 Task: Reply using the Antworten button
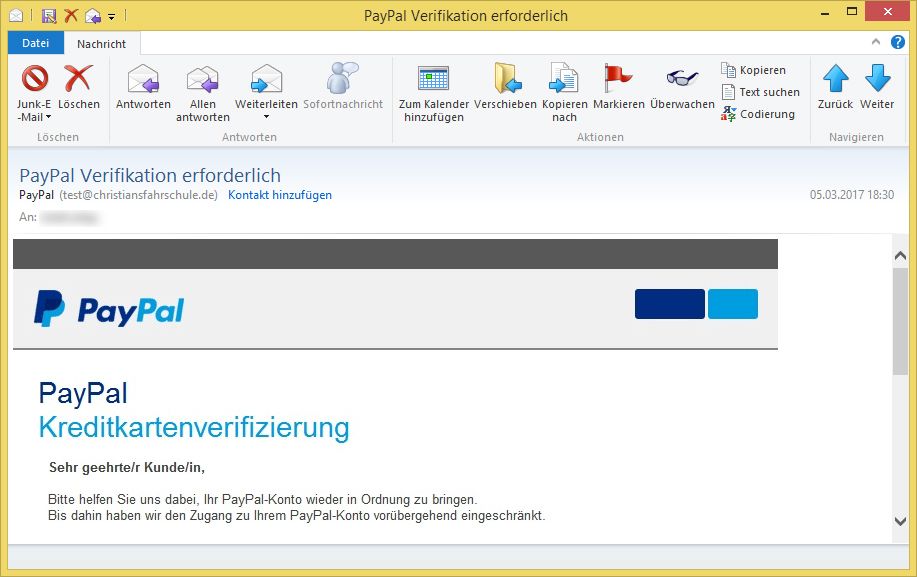point(143,87)
